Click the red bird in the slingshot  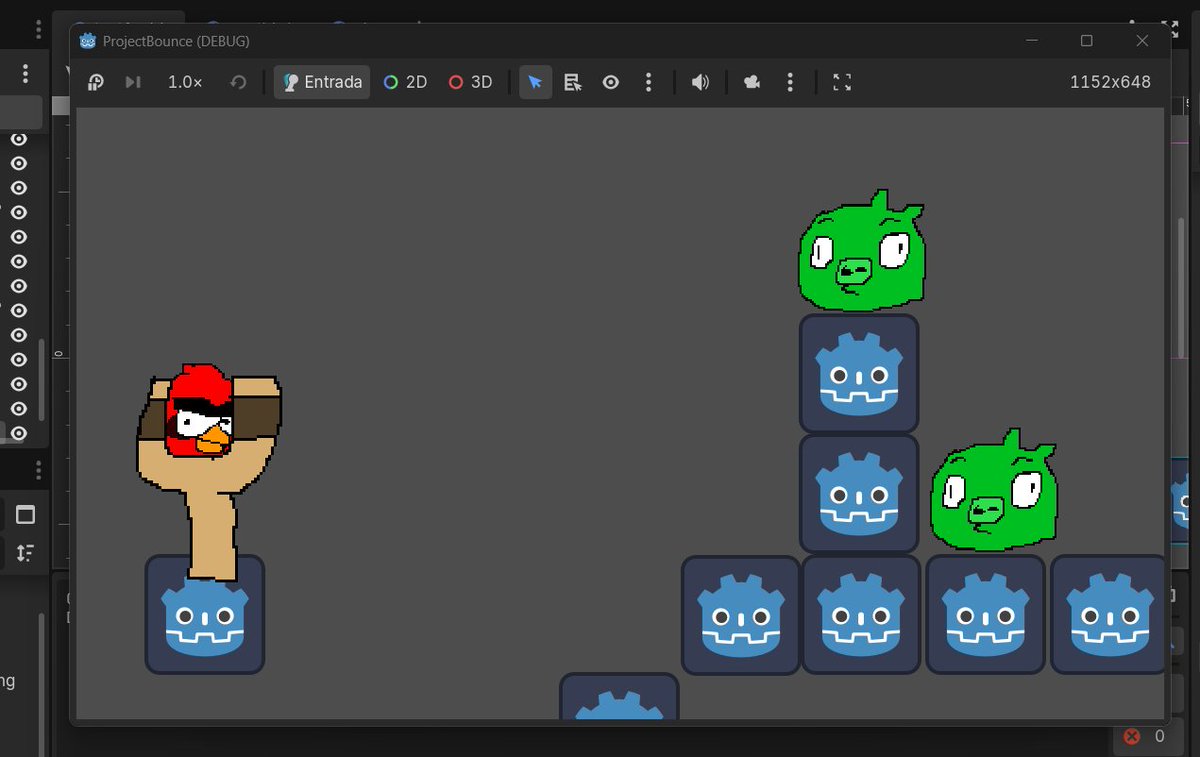200,411
